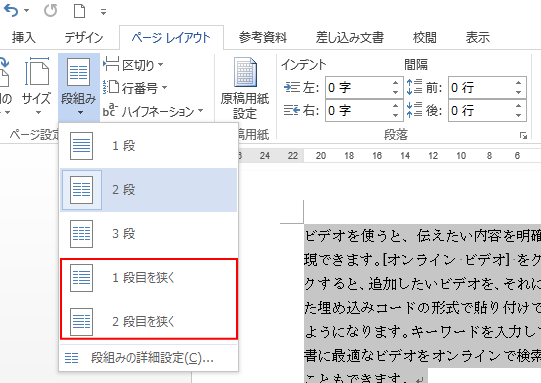
Task: Click the Undo arrow icon
Action: click(11, 10)
